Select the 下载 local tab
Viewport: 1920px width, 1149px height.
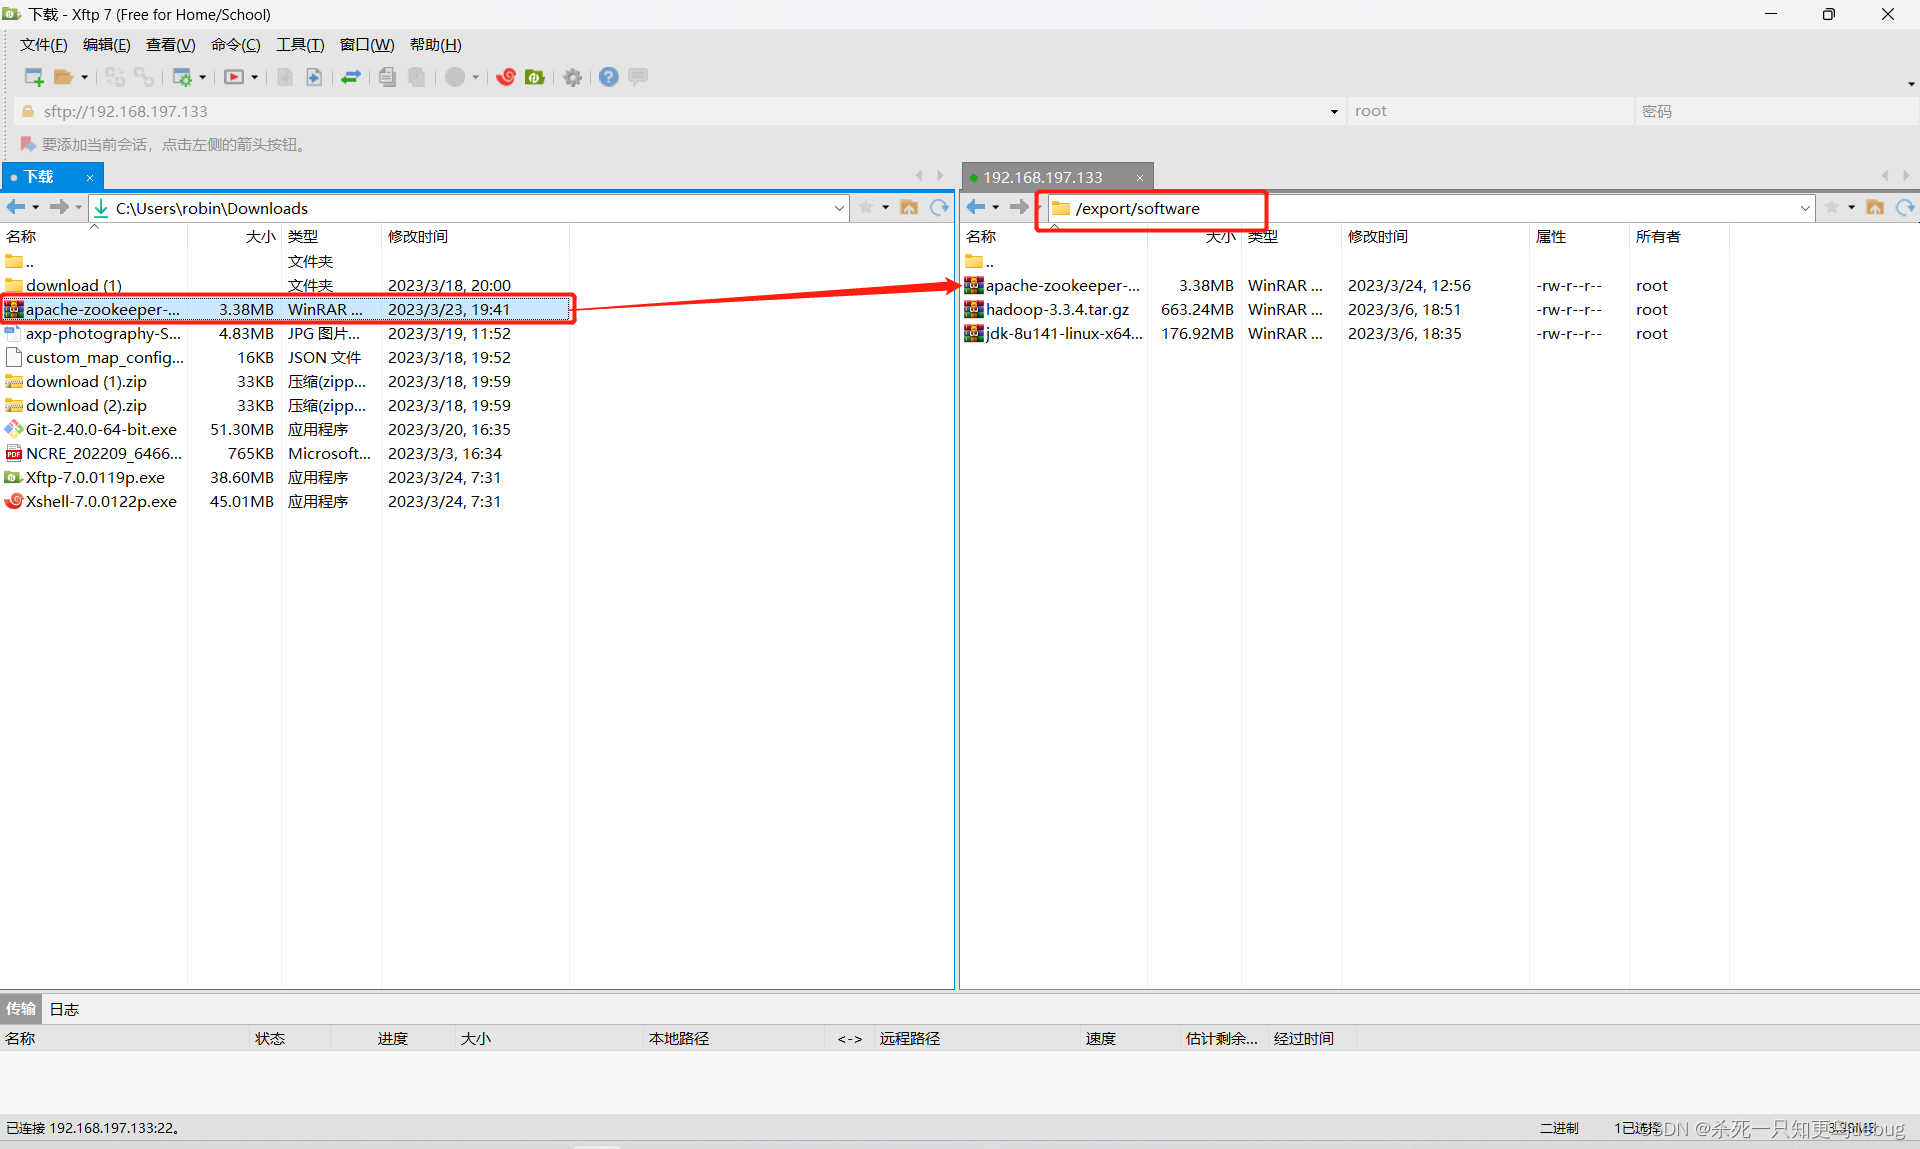(40, 177)
